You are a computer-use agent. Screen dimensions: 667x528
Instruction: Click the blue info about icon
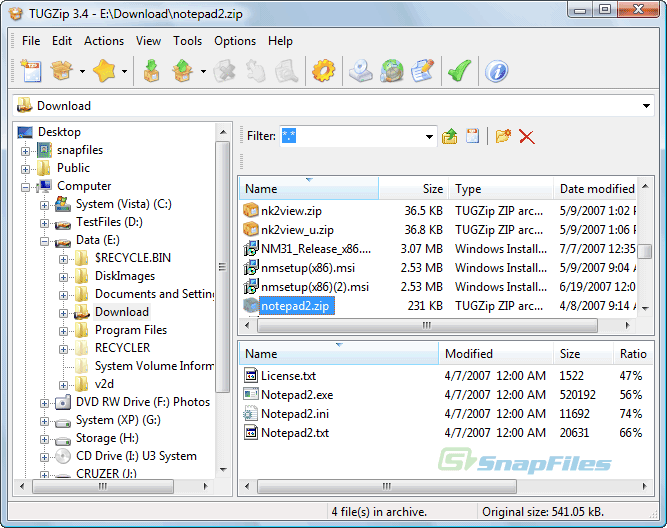[x=496, y=71]
